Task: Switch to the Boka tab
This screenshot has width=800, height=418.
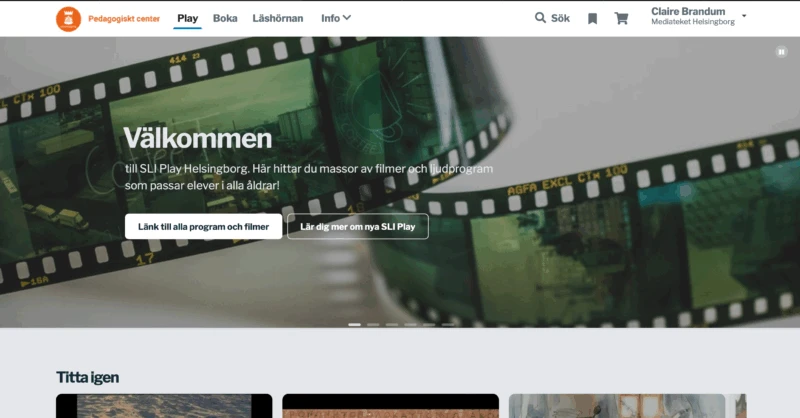Action: click(225, 18)
